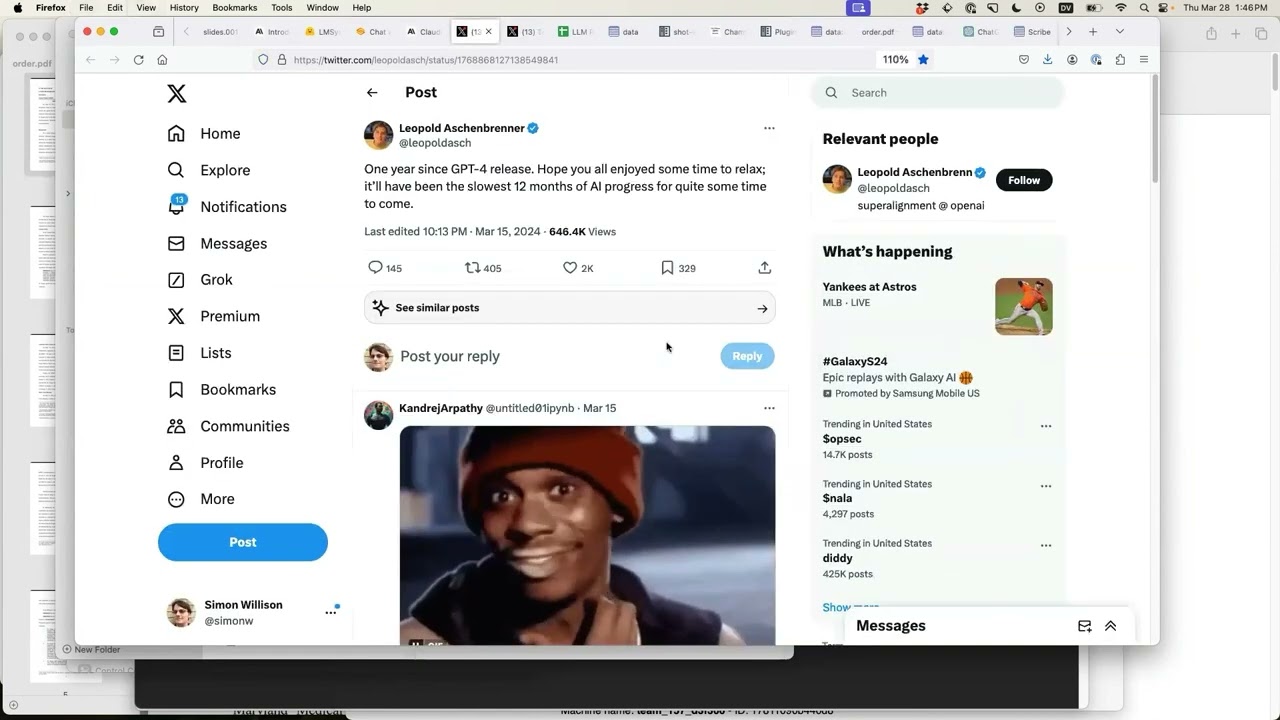This screenshot has width=1280, height=720.
Task: Open the list all tabs dropdown
Action: (1119, 32)
